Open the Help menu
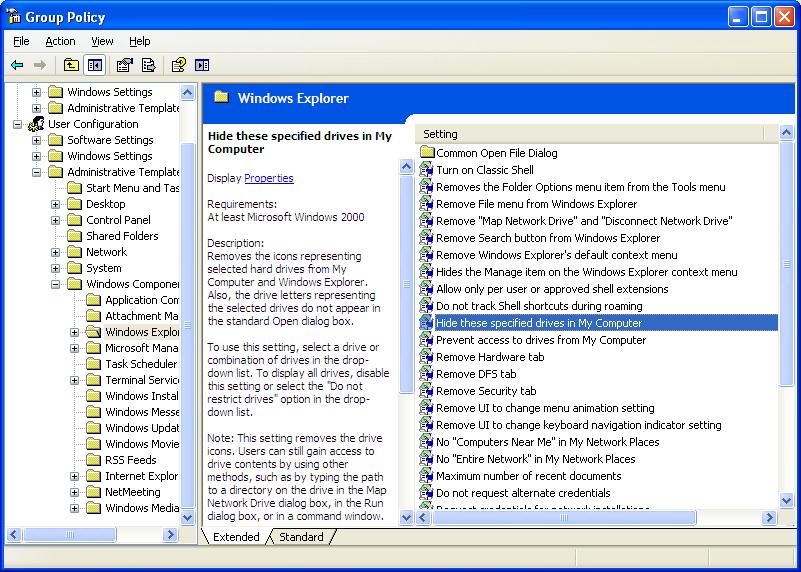 pos(139,41)
